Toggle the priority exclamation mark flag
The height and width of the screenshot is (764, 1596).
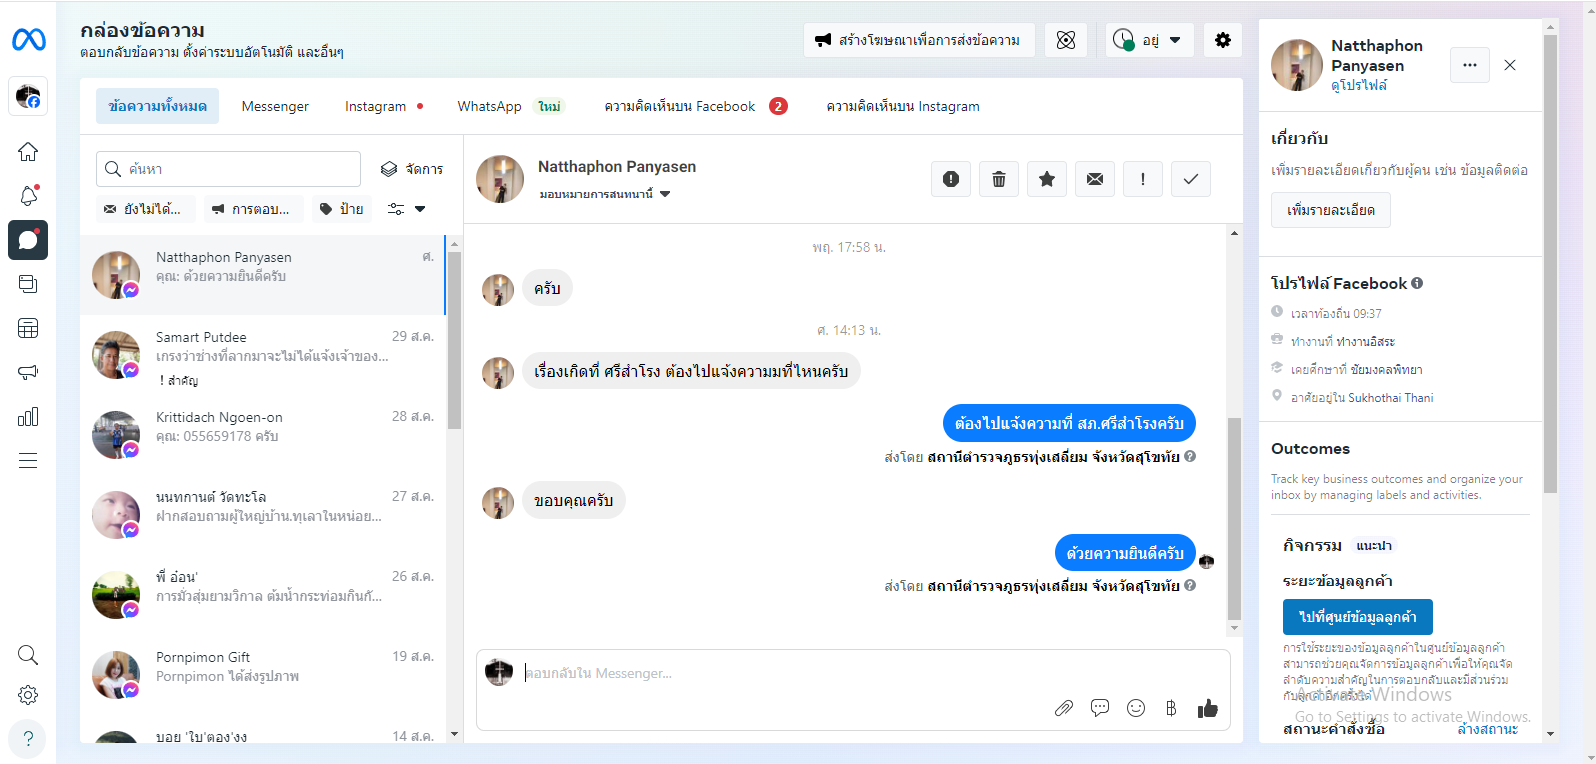(1142, 179)
